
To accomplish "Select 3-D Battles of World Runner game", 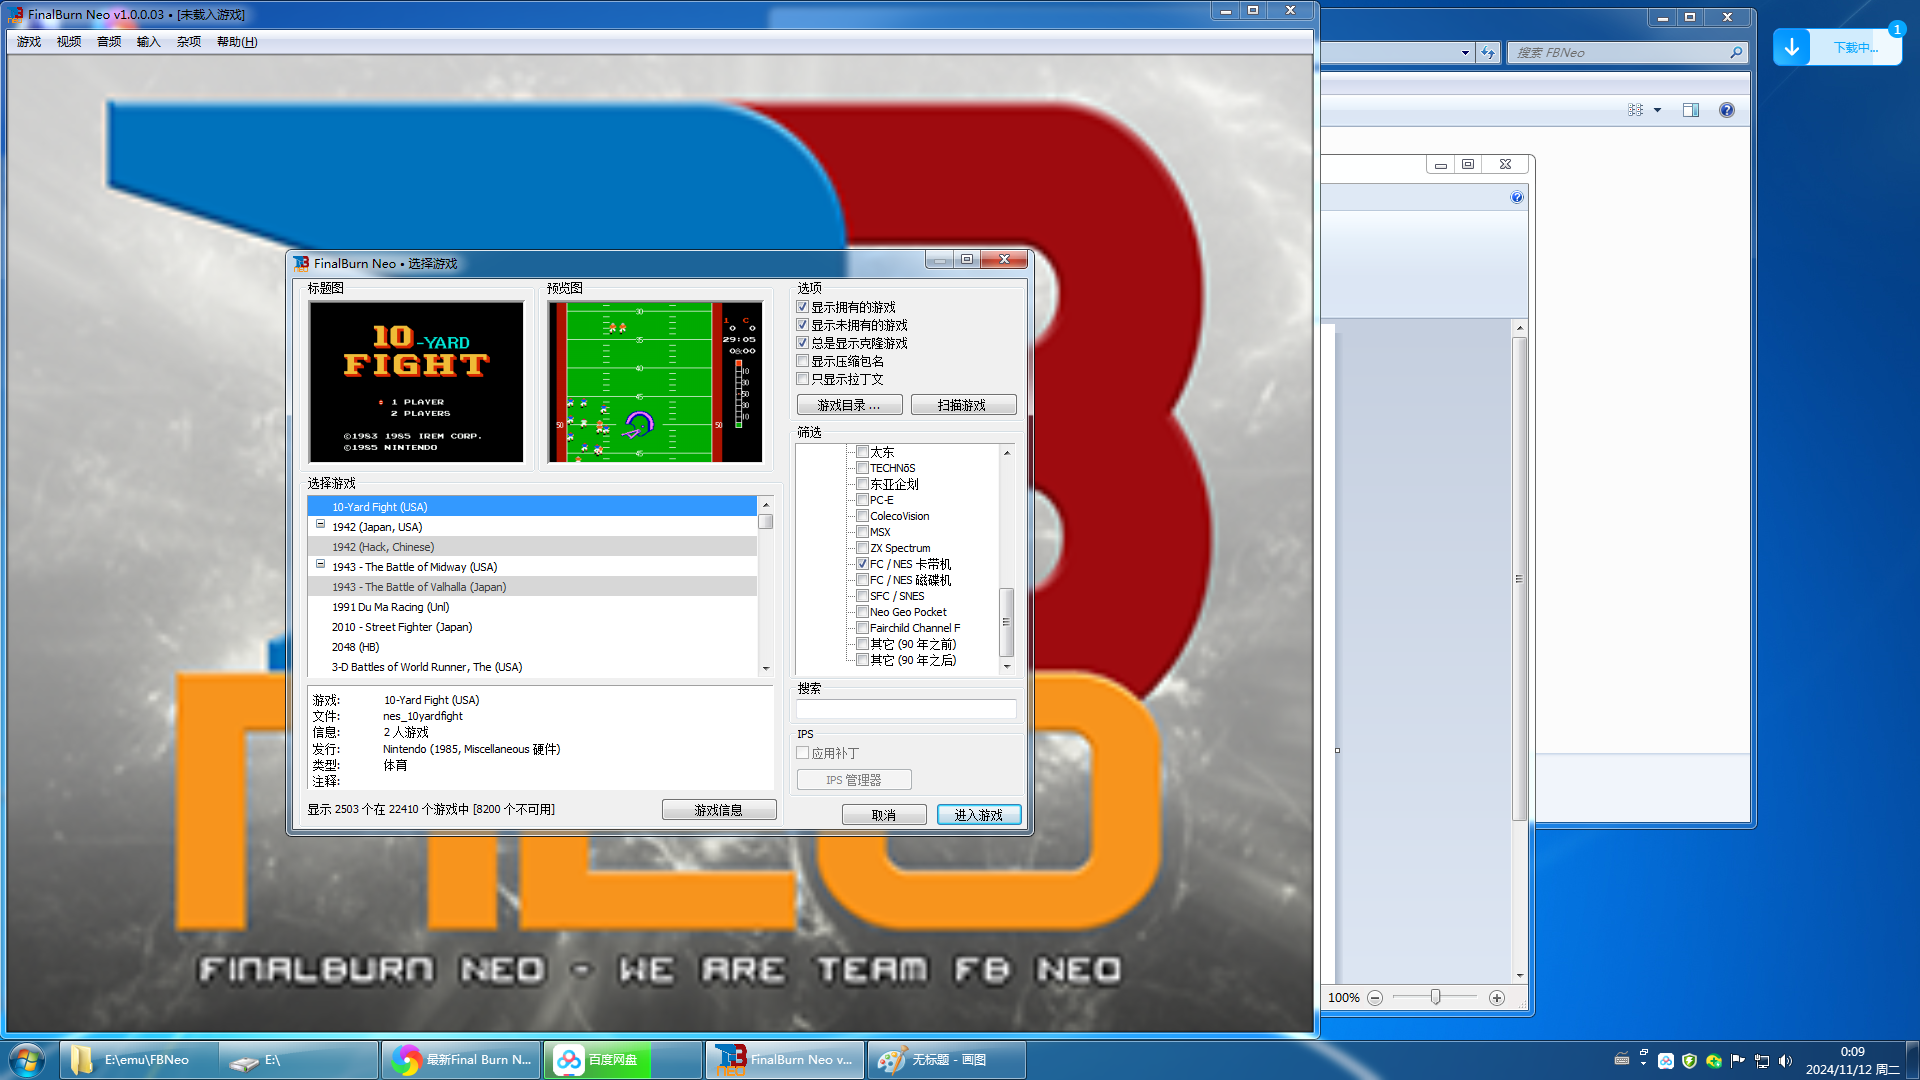I will pos(533,667).
